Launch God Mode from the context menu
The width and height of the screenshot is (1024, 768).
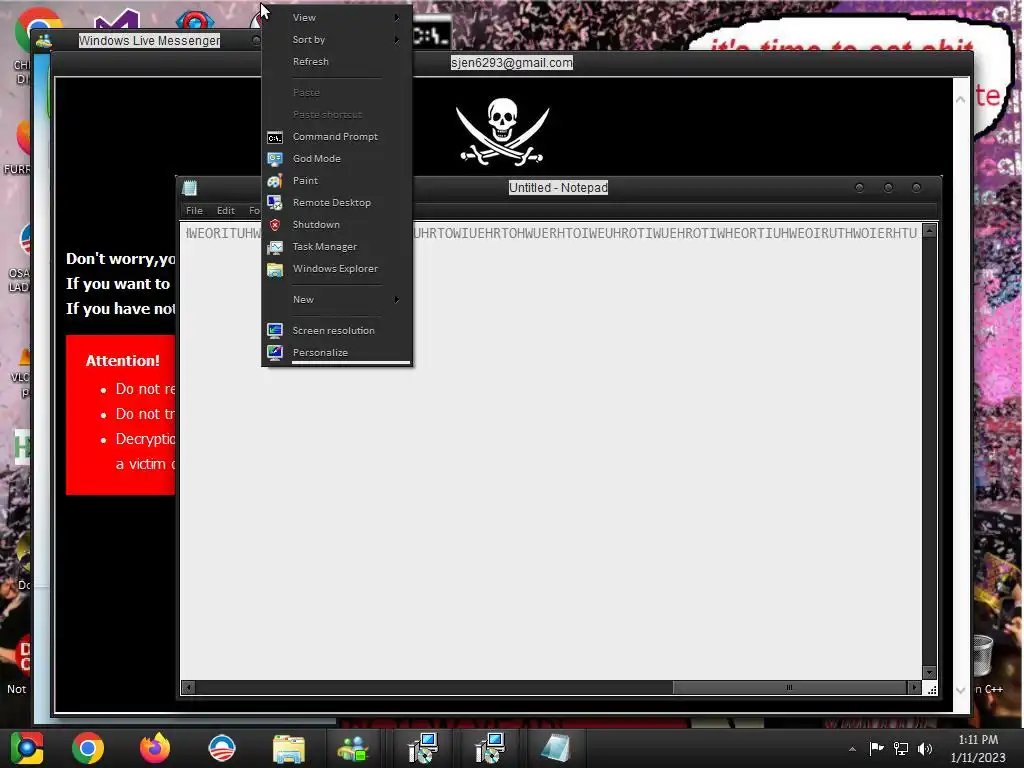pyautogui.click(x=317, y=159)
